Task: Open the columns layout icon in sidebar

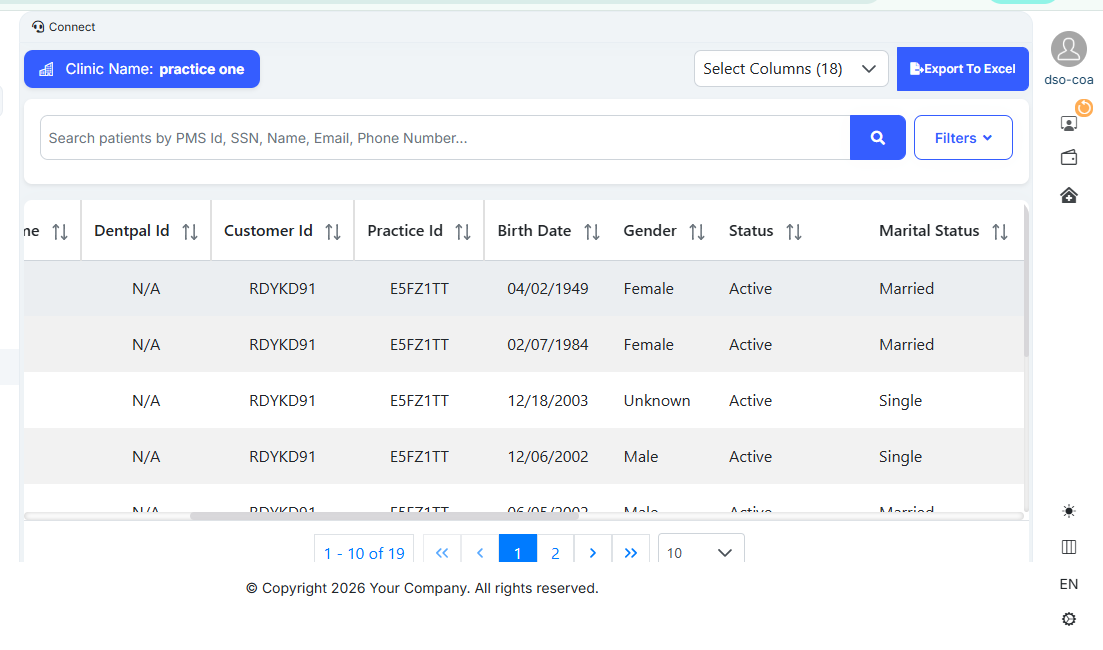Action: [1068, 547]
